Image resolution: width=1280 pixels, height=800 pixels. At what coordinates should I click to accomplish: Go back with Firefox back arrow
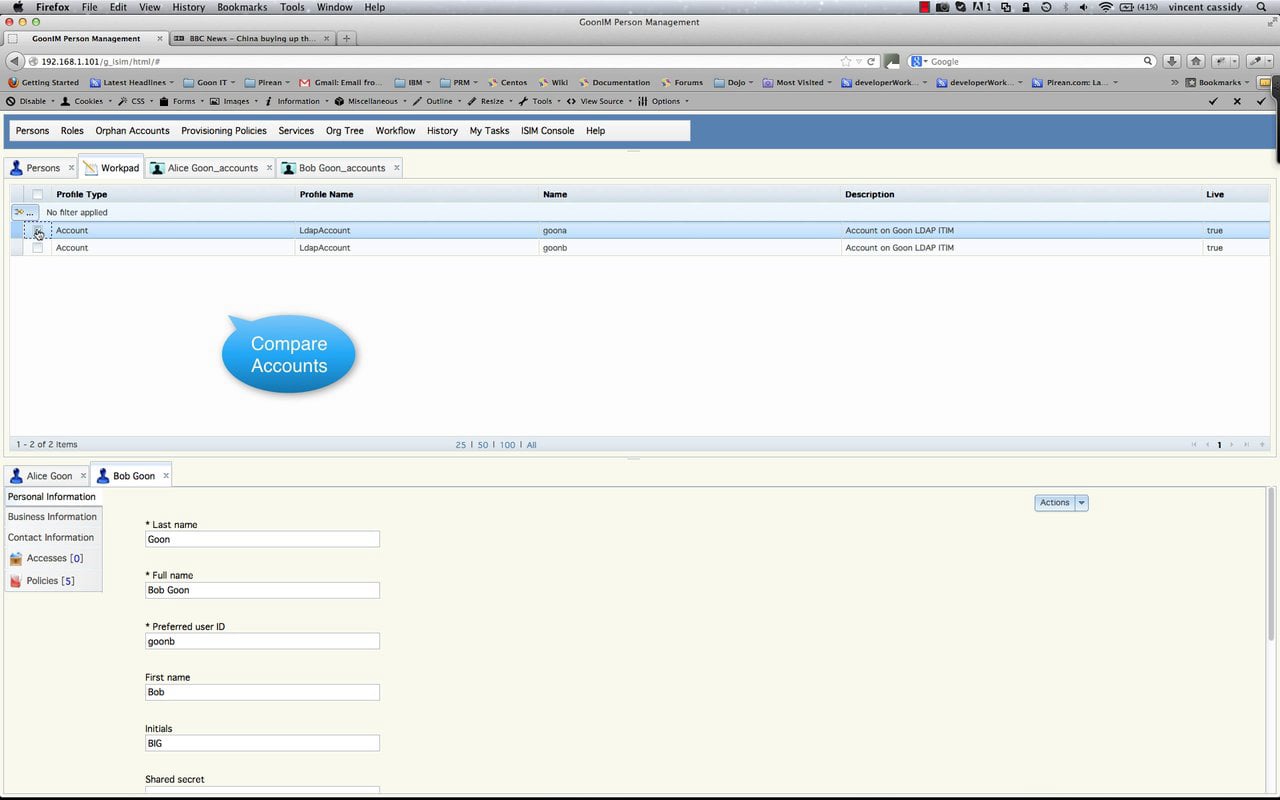point(14,61)
